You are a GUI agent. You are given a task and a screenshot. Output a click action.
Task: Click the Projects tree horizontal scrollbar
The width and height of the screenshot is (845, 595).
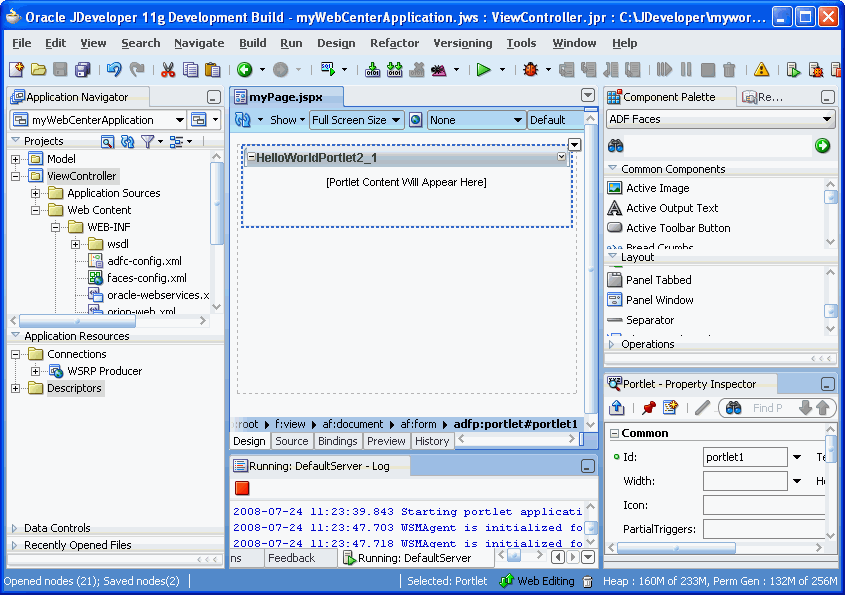tap(77, 321)
